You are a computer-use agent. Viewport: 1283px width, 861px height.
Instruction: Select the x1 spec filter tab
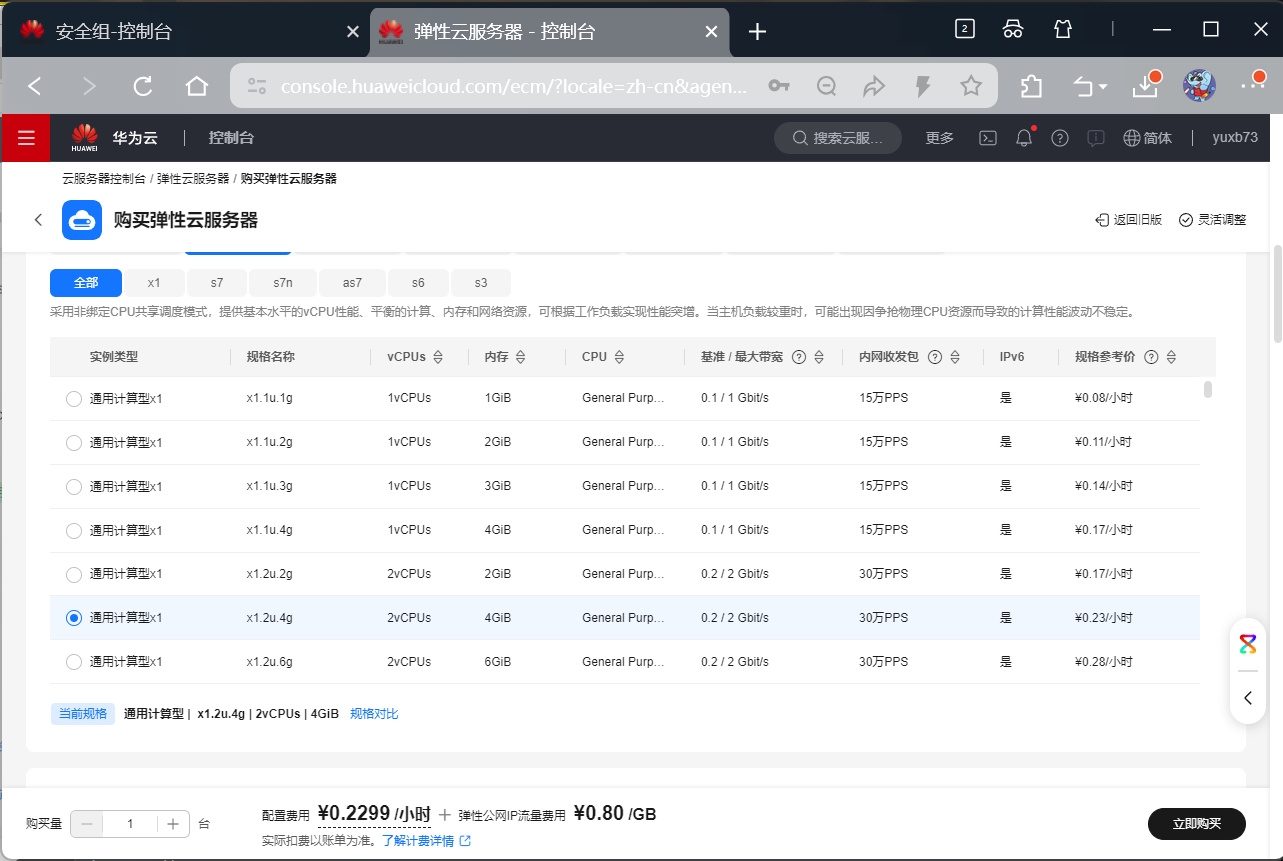154,283
